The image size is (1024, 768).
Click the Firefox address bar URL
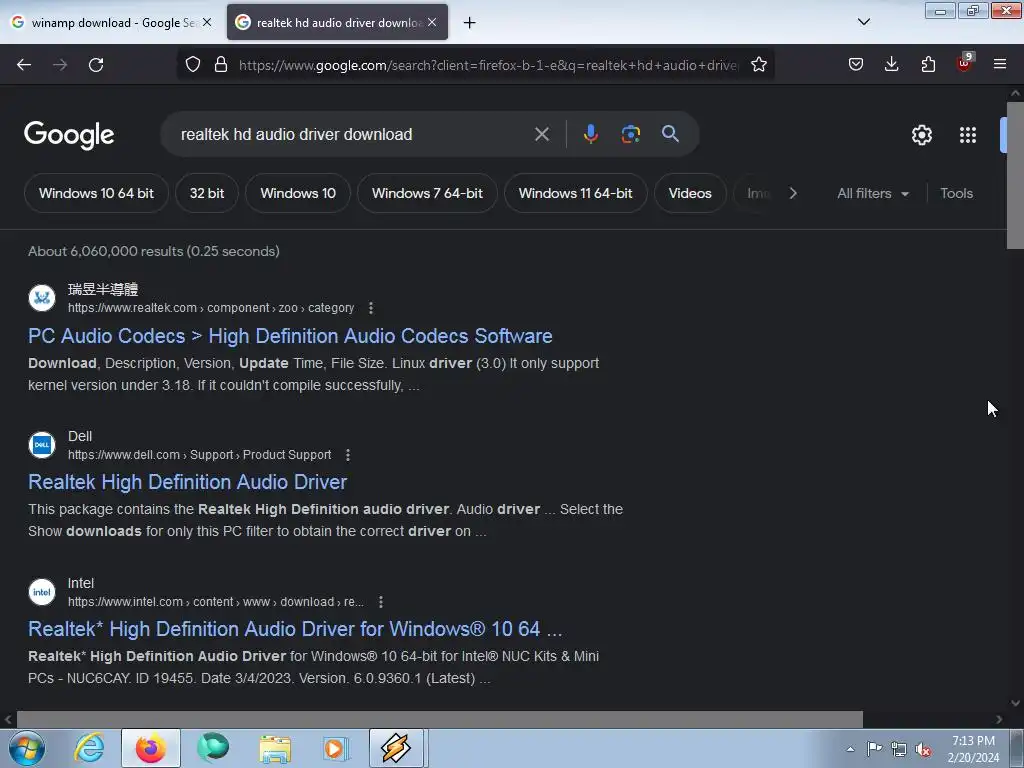(488, 65)
